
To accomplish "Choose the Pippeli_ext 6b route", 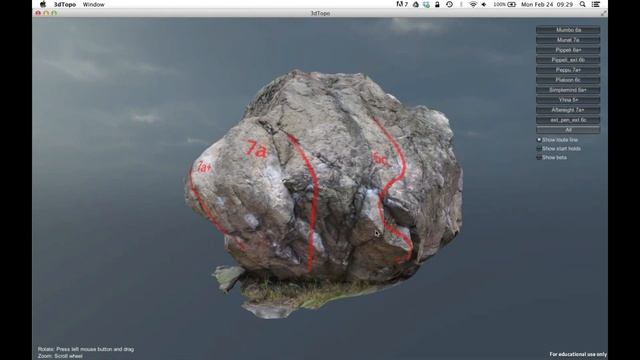I will [x=568, y=60].
